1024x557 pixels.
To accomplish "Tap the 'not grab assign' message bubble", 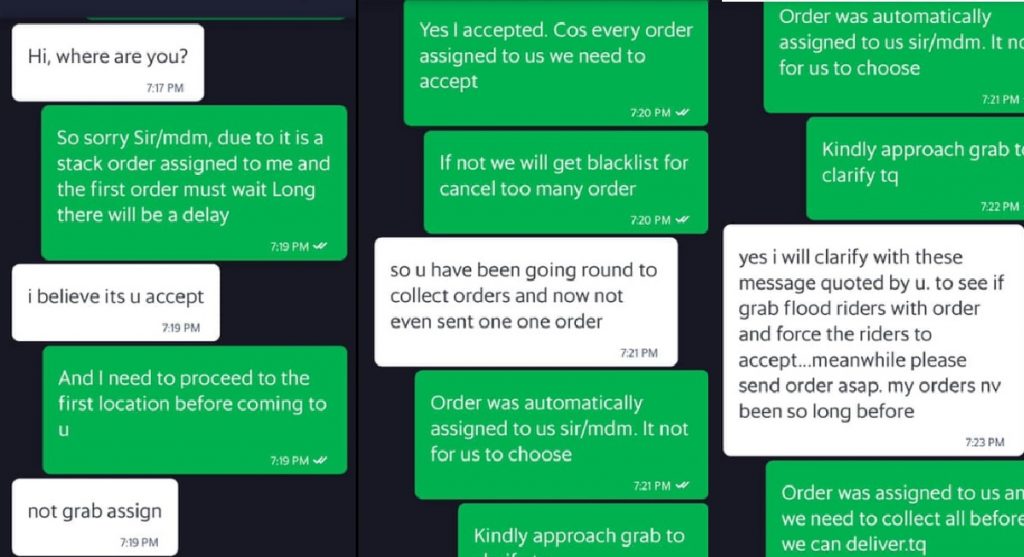I will (x=95, y=517).
